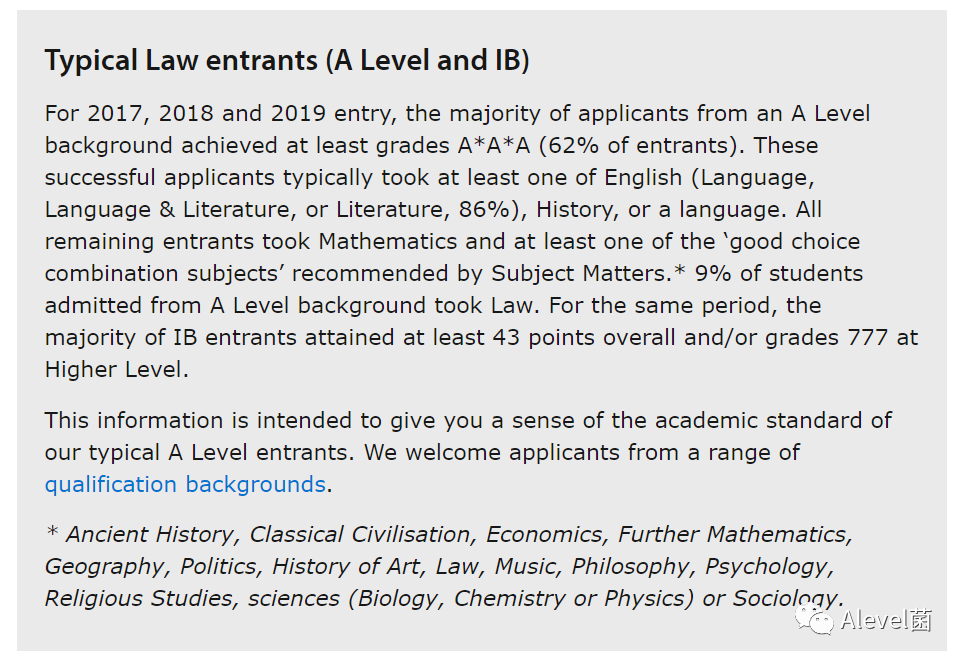Click Religious Studies in the footnote
Screen dimensions: 964x663
(x=138, y=598)
